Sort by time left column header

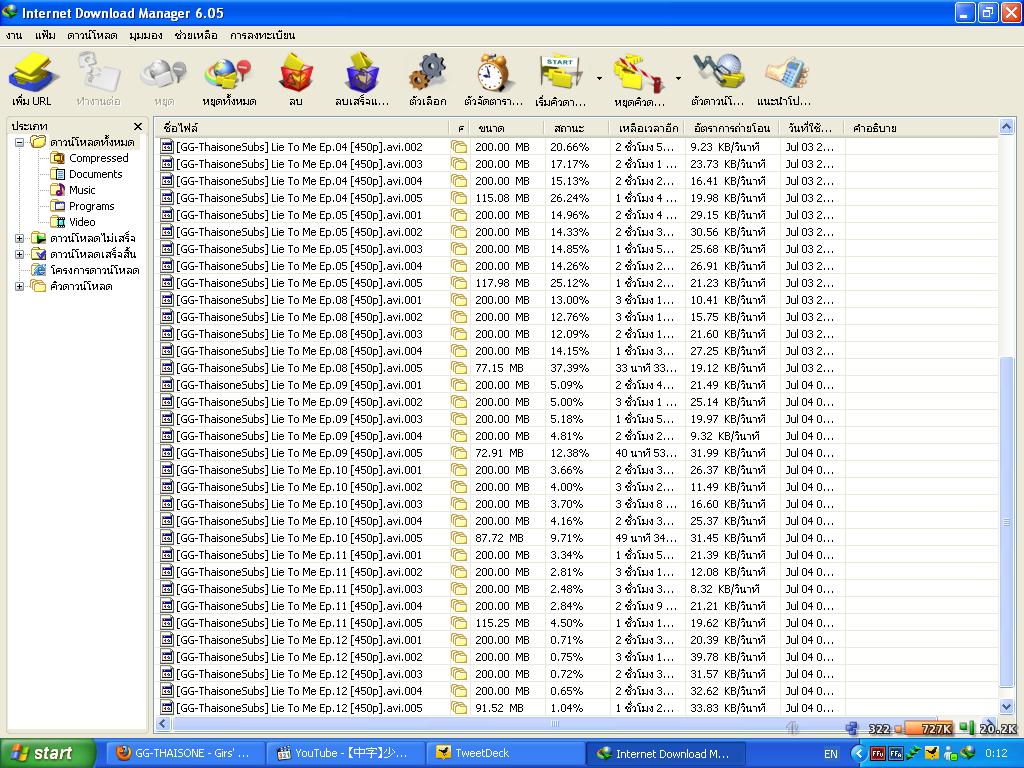point(648,128)
